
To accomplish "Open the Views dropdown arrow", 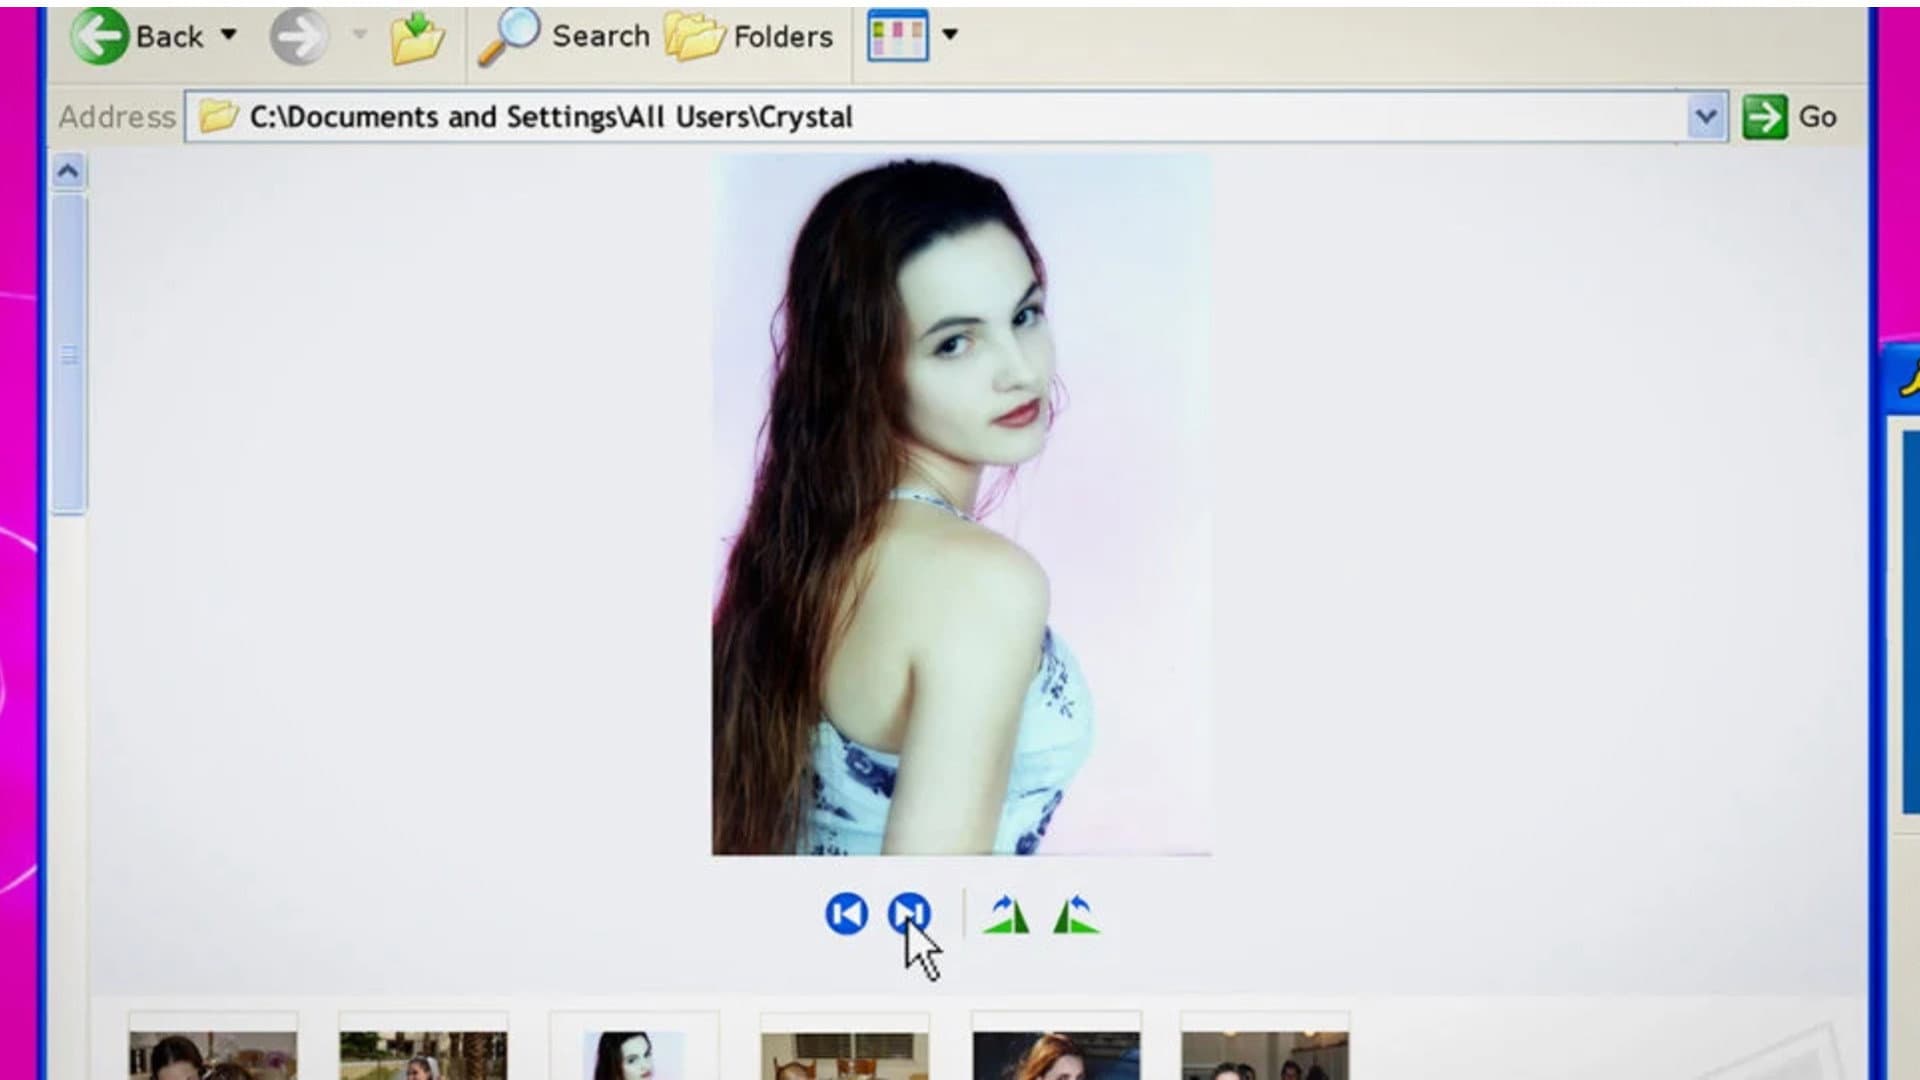I will click(x=948, y=33).
